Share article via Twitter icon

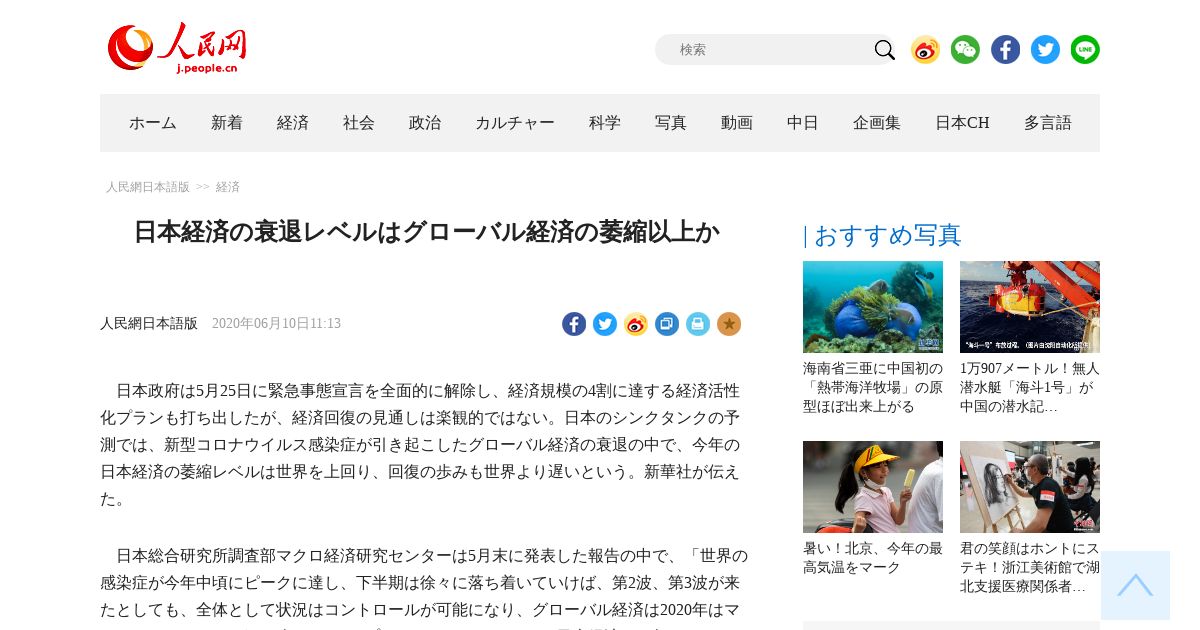[x=605, y=324]
